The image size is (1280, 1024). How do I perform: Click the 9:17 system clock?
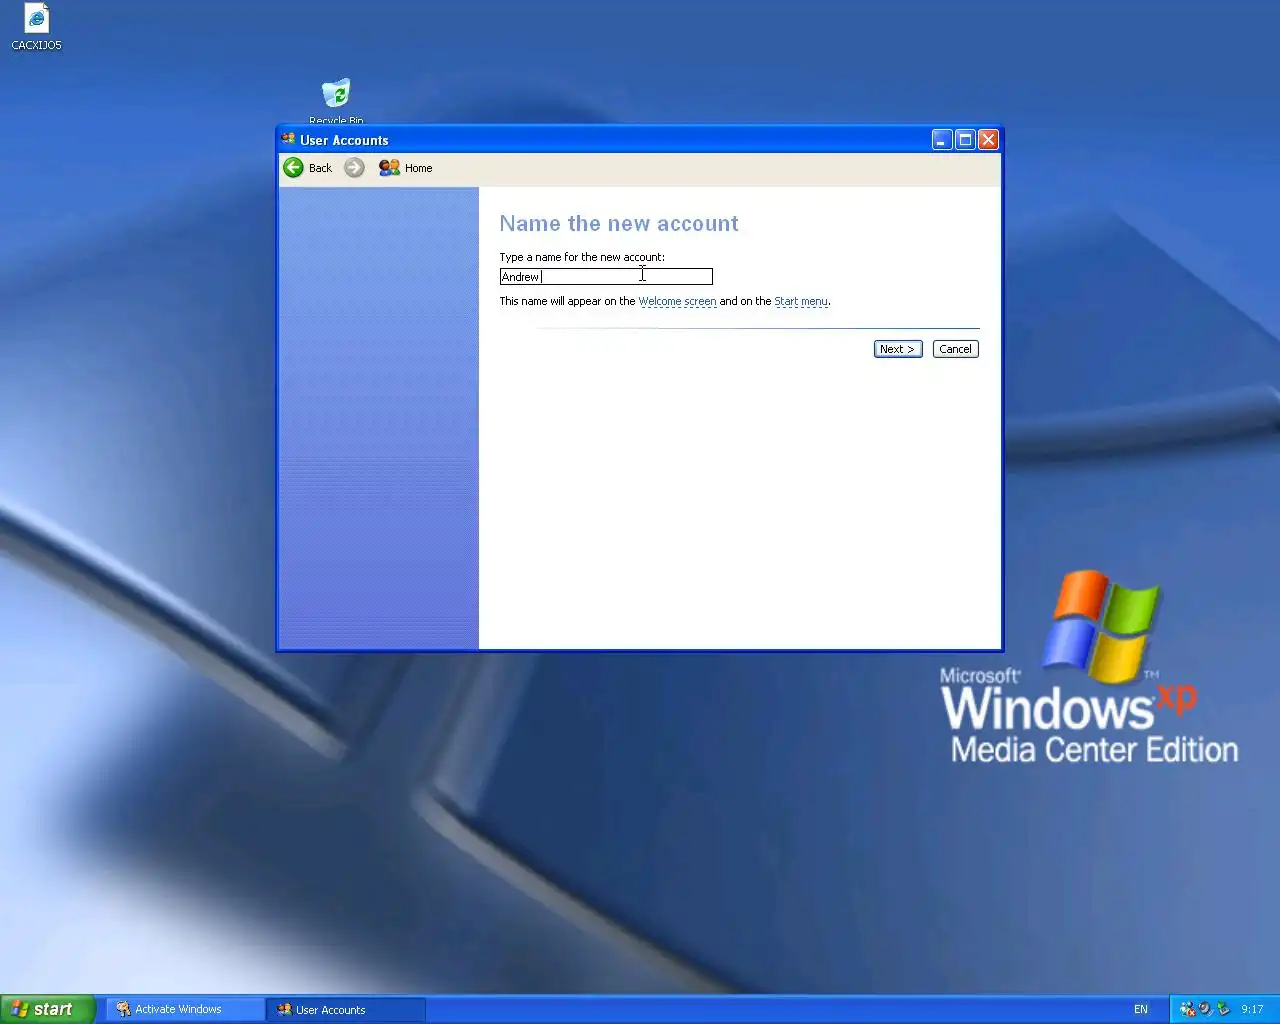1252,1009
